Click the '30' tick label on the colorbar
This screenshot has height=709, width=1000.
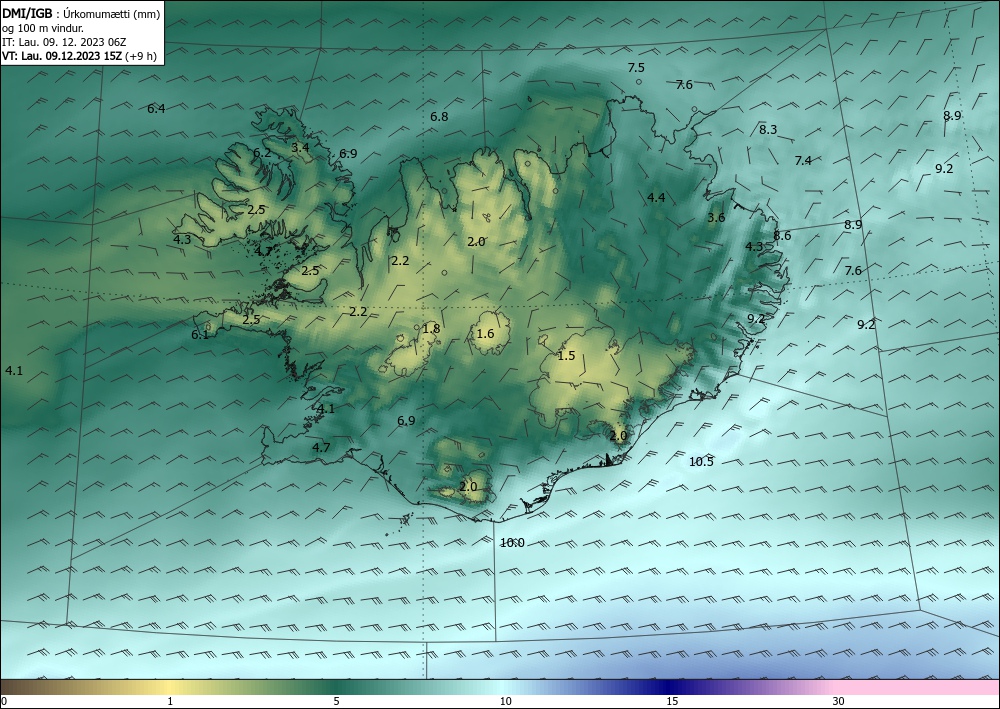tap(839, 702)
